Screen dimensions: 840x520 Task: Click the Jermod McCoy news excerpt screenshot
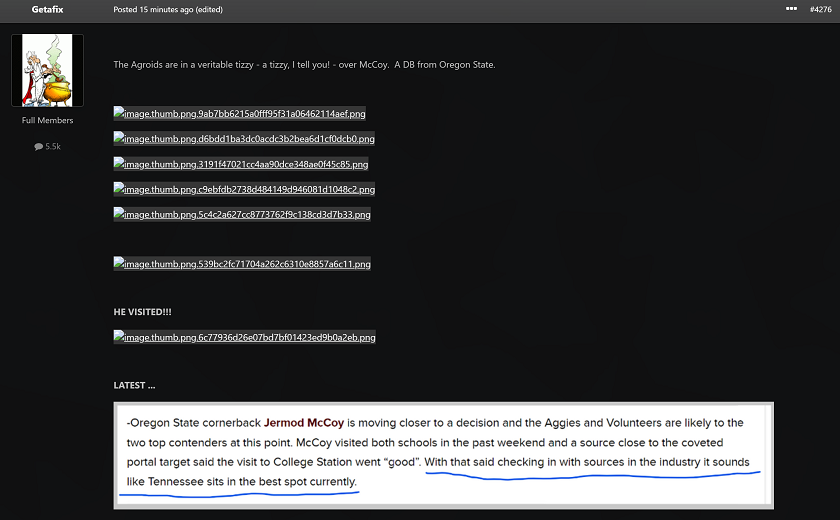(443, 455)
